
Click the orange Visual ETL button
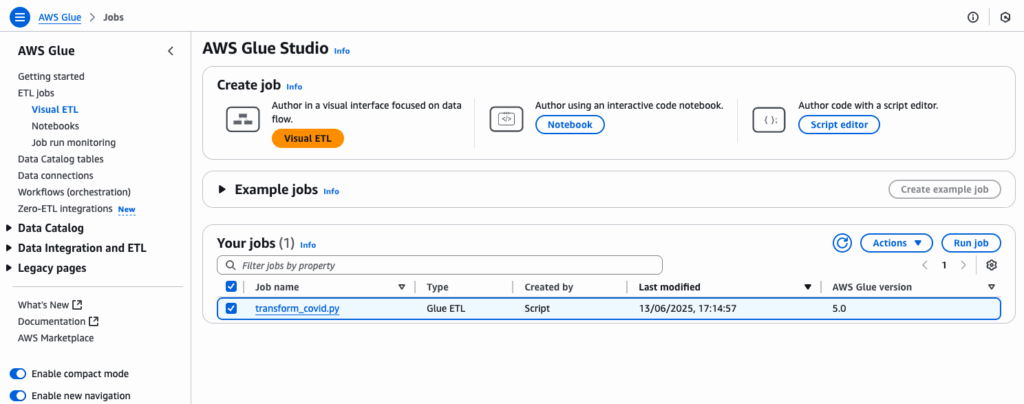[307, 139]
